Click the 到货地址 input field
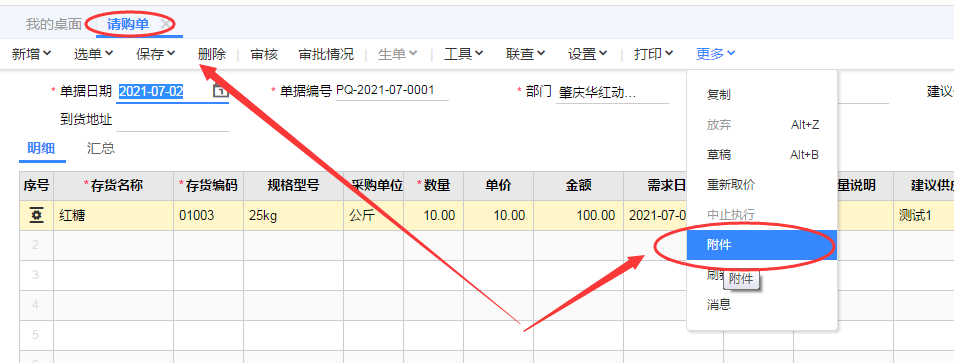954x363 pixels. click(x=172, y=120)
